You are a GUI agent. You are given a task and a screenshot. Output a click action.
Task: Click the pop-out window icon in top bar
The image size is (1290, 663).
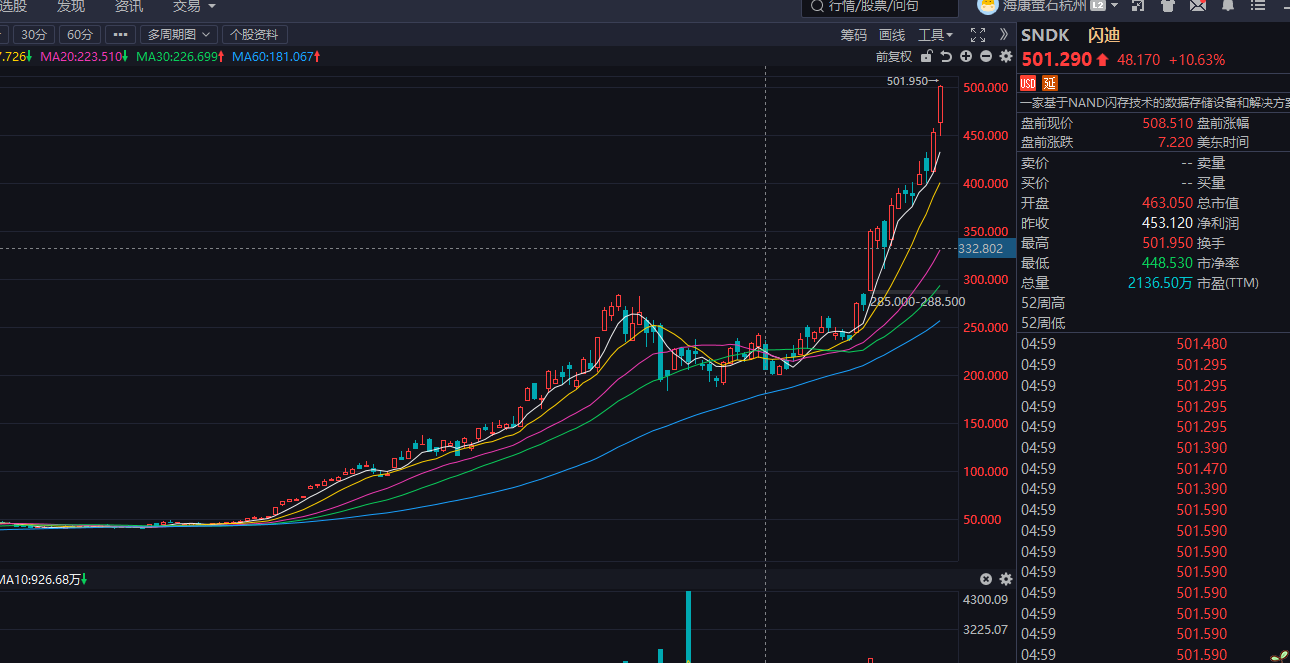(1138, 6)
